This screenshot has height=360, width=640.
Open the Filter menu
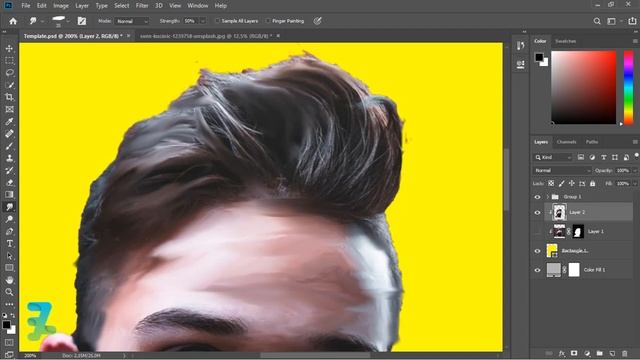click(142, 6)
